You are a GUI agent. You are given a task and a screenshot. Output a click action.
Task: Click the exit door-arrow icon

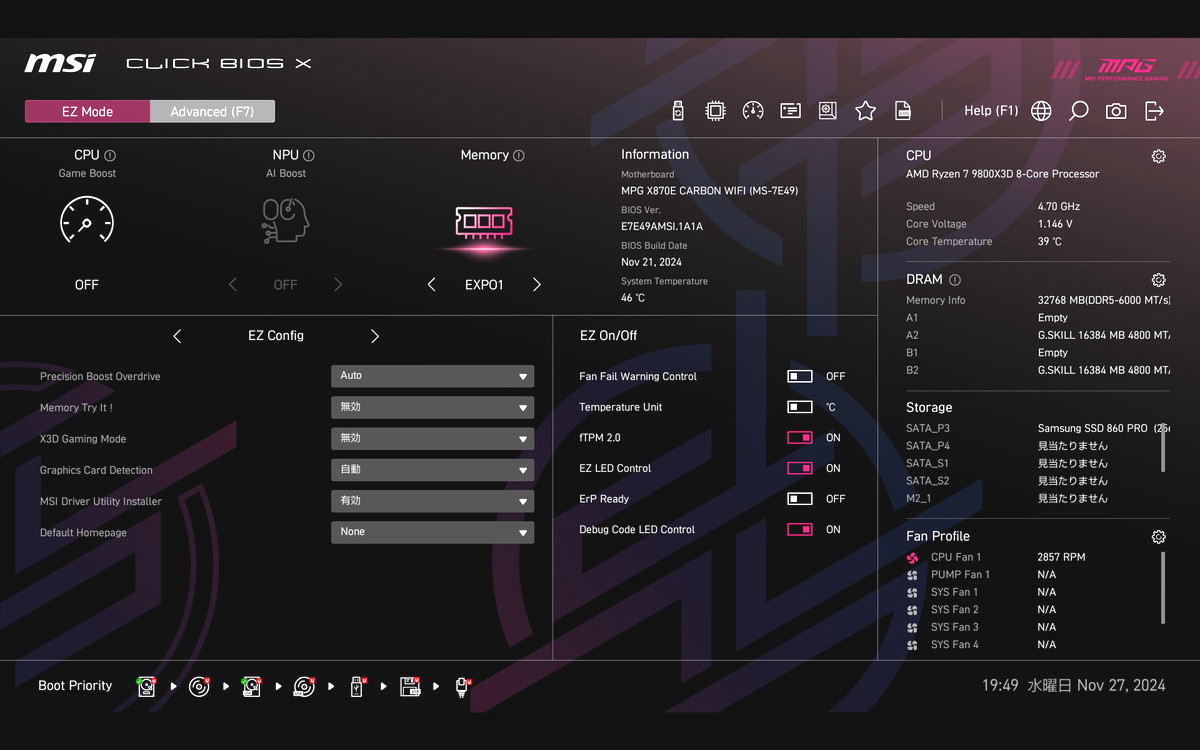coord(1154,111)
